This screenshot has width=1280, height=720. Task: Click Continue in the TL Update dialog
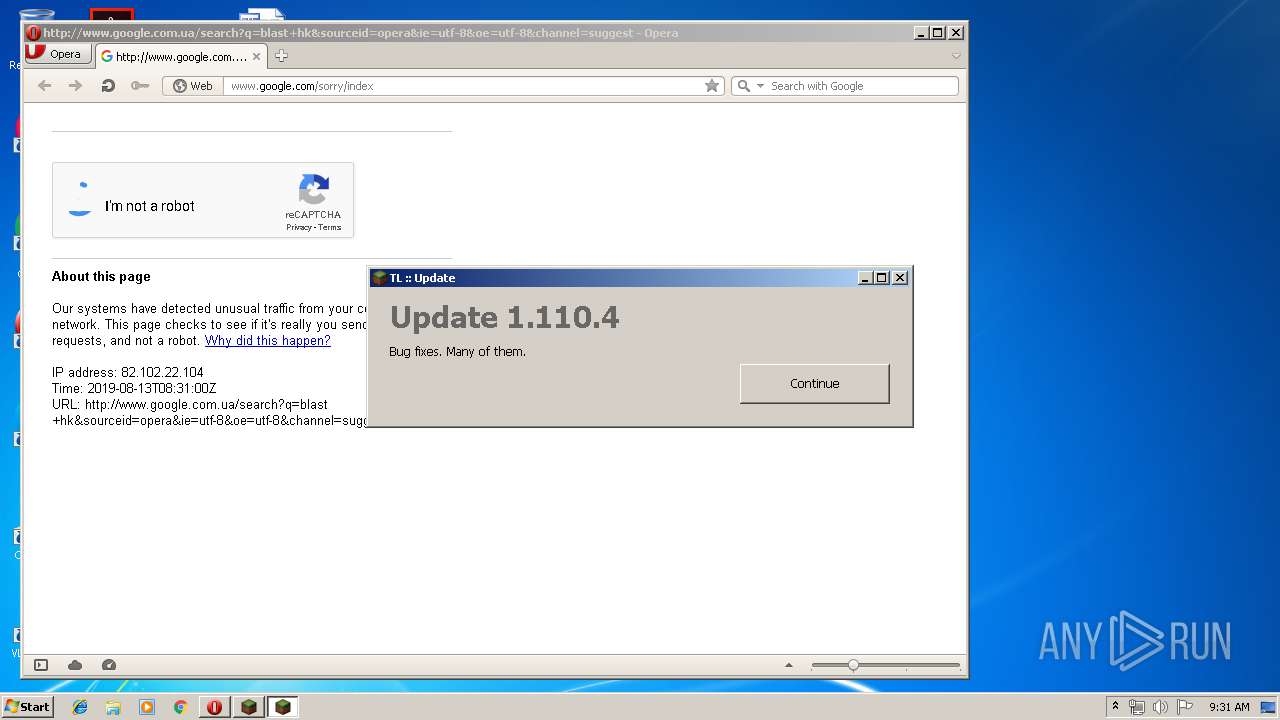pyautogui.click(x=814, y=384)
